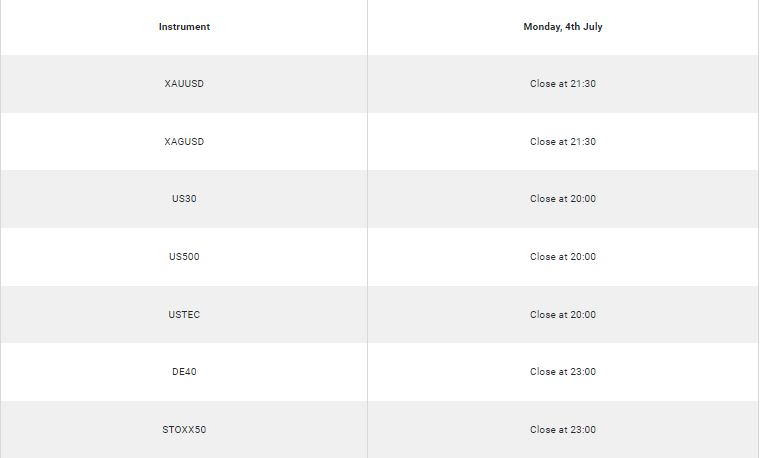The height and width of the screenshot is (458, 761).
Task: Click the DE40 text label
Action: pyautogui.click(x=184, y=372)
